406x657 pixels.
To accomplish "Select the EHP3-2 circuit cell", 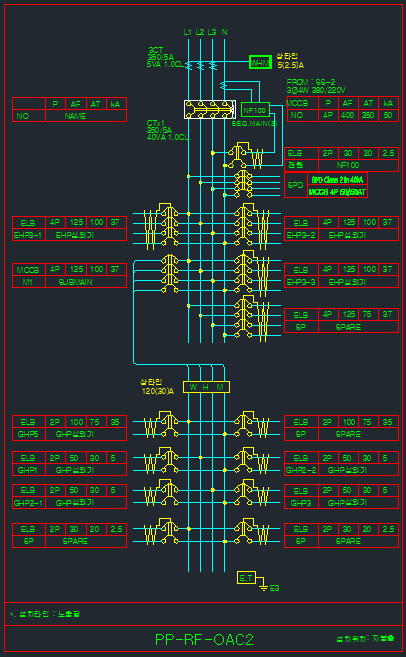I will (x=301, y=235).
